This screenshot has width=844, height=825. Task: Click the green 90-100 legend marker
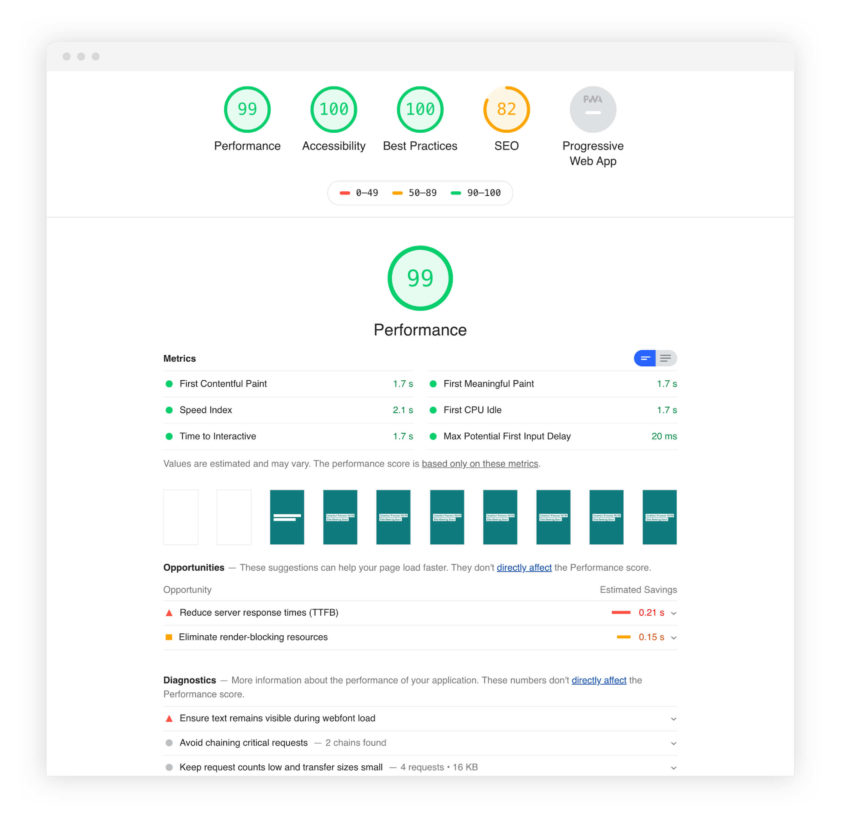click(x=456, y=193)
